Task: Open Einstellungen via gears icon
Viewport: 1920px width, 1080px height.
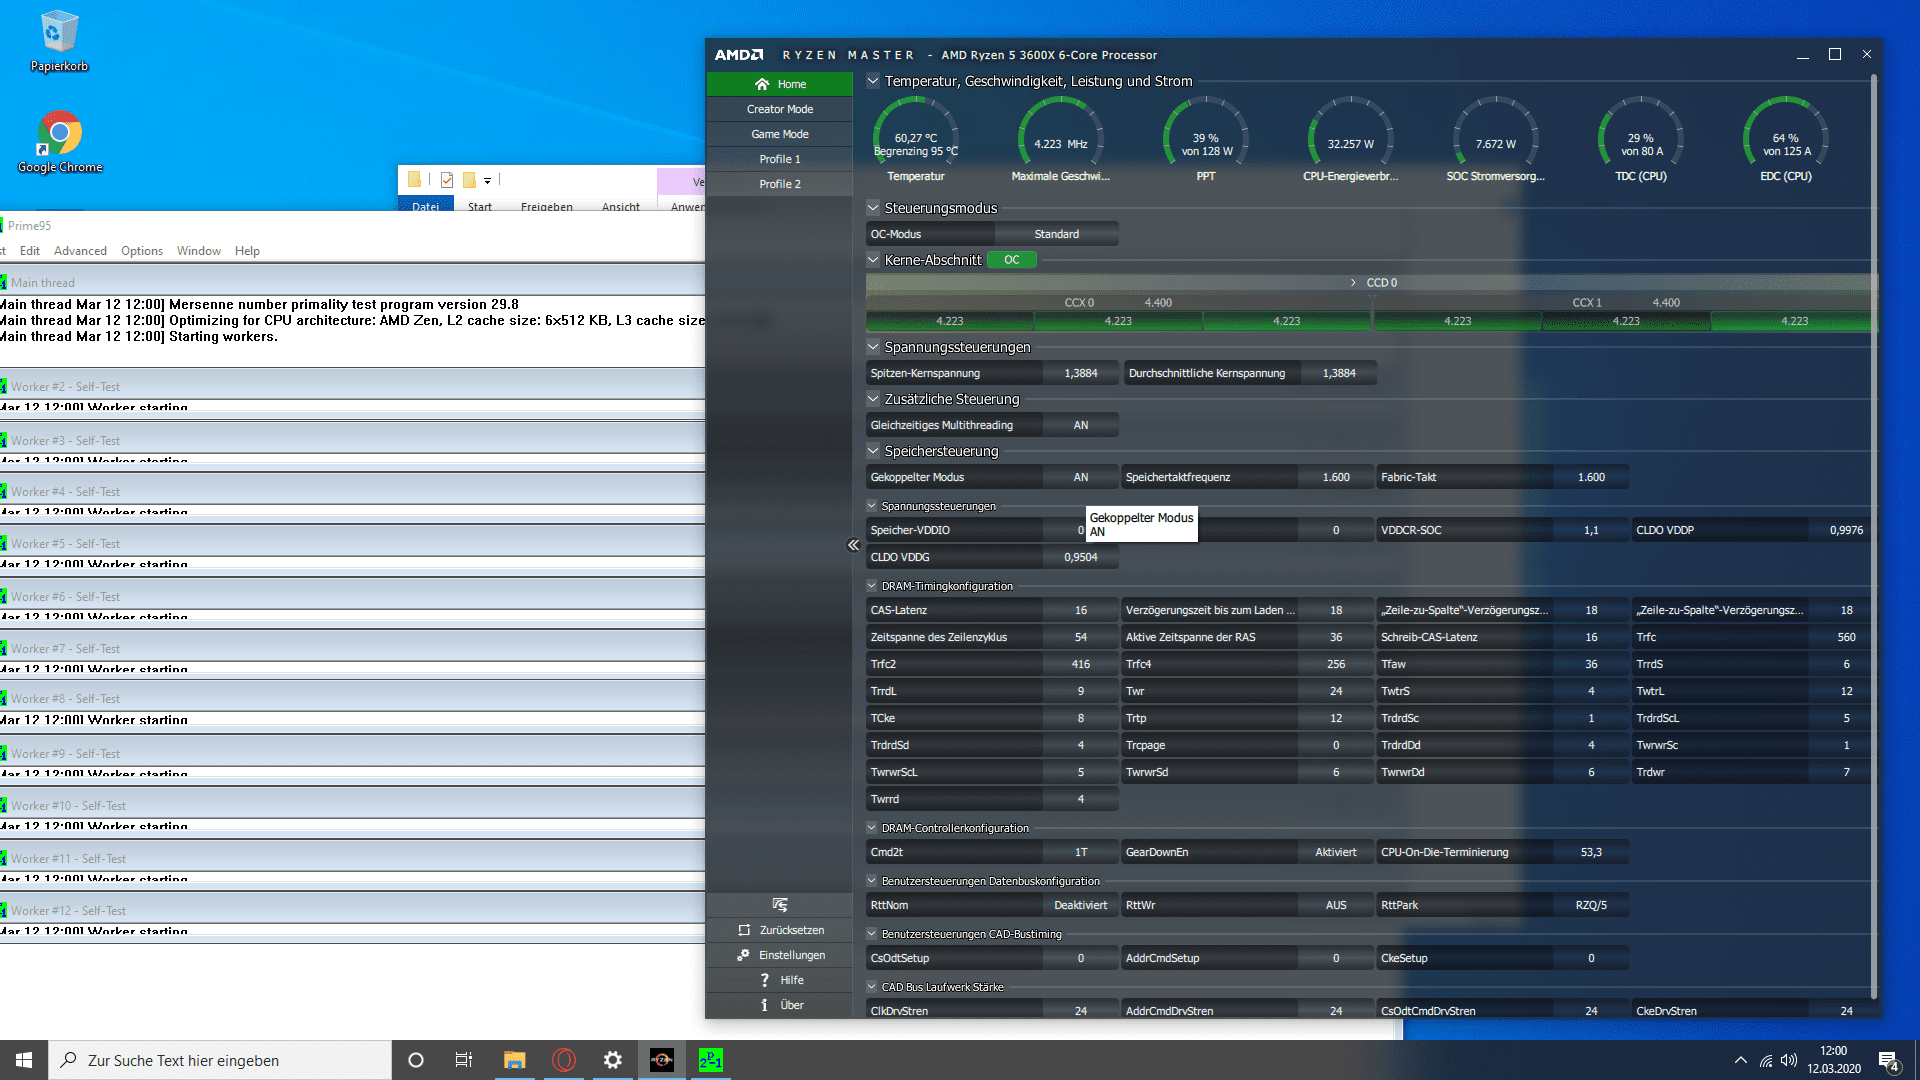Action: [743, 955]
